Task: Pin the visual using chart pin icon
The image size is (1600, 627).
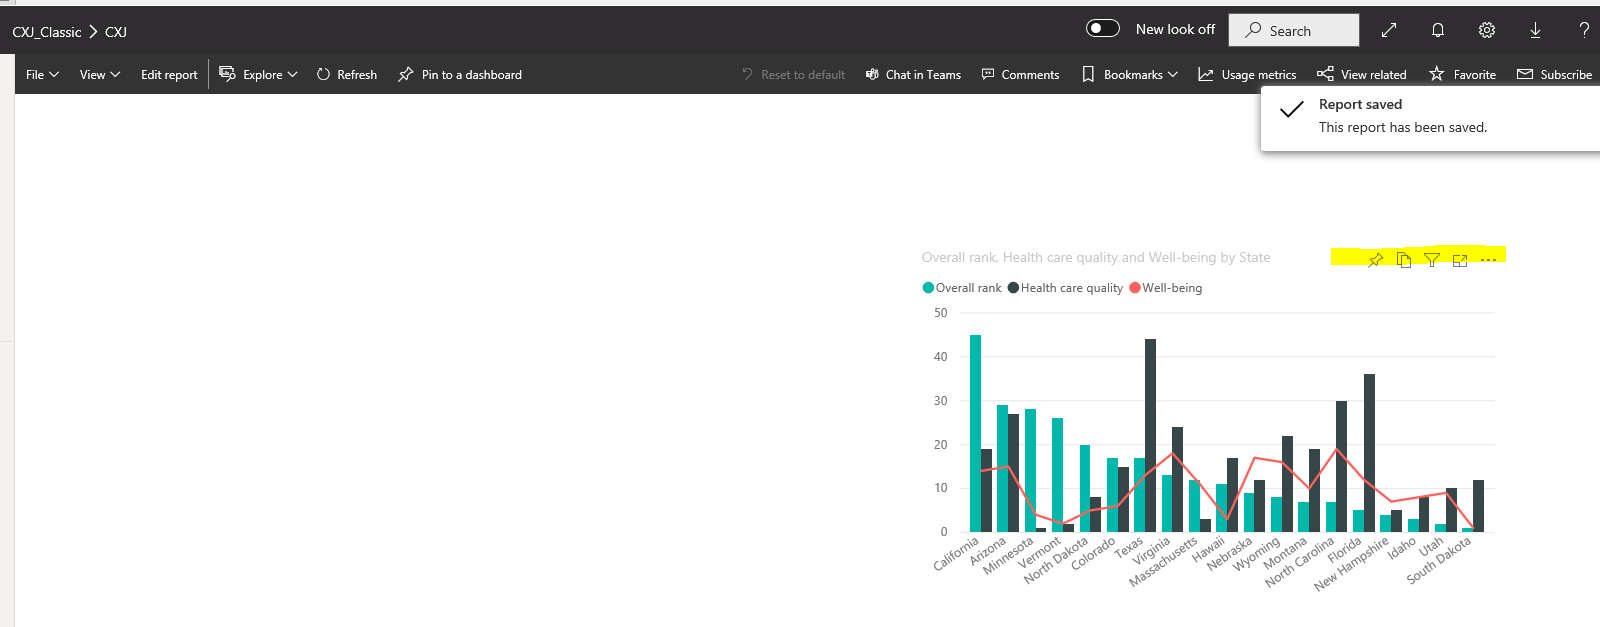Action: (1376, 260)
